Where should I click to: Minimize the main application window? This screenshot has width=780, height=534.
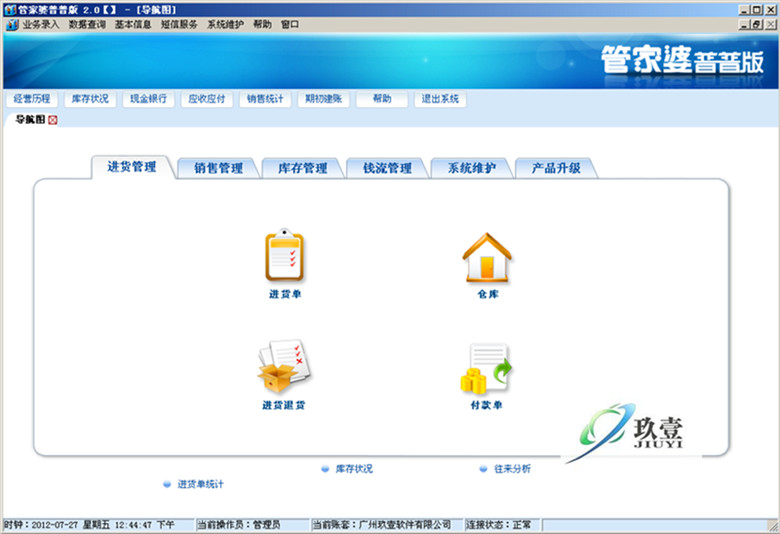point(745,9)
